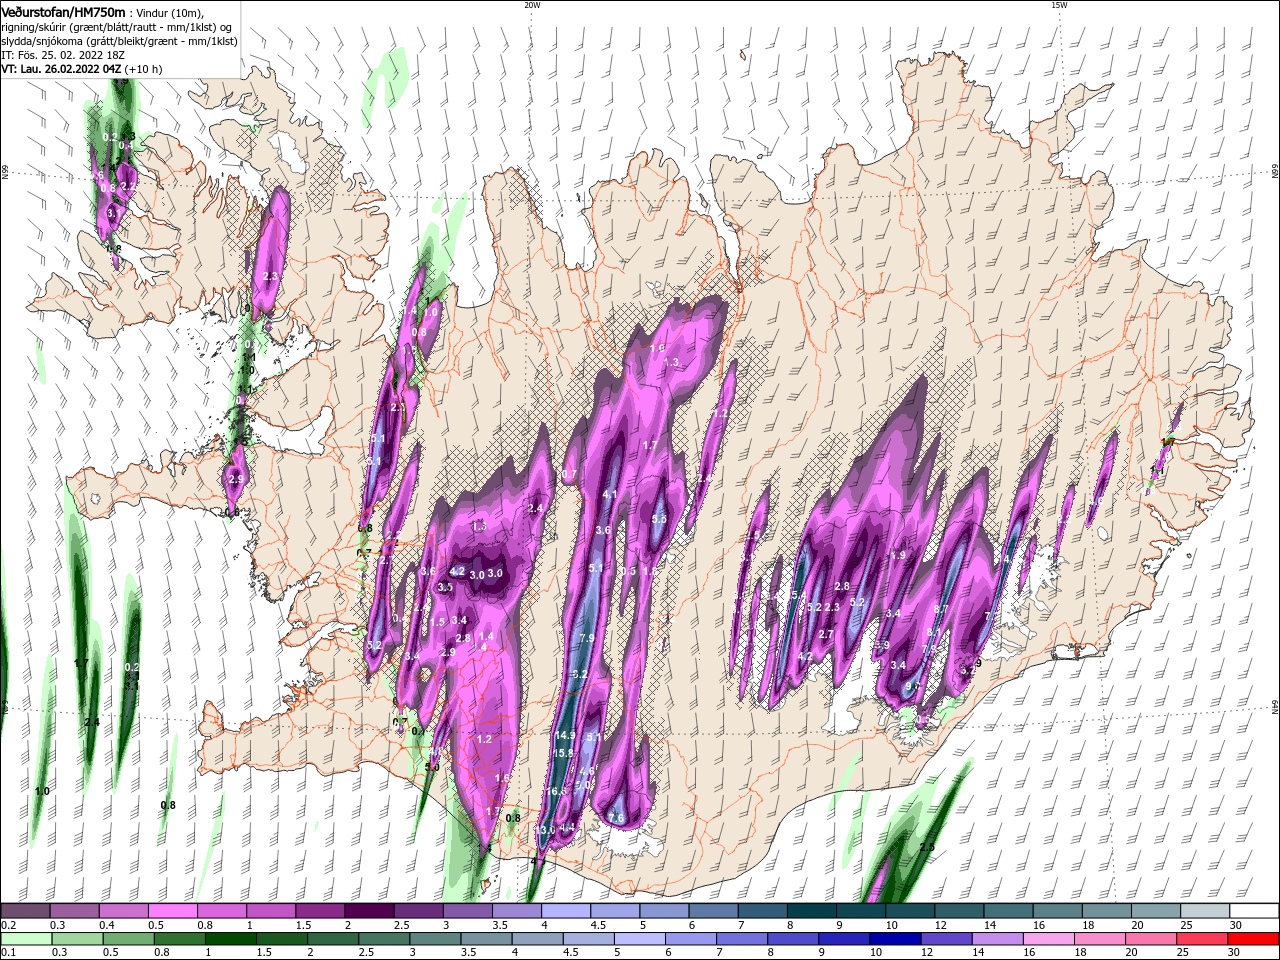Click the 7.9 precipitation value on map
The height and width of the screenshot is (960, 1280).
click(x=587, y=638)
